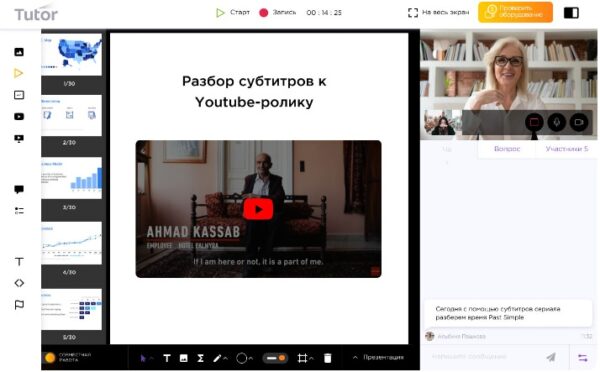The width and height of the screenshot is (600, 372).
Task: Click the screen share button on video
Action: (x=534, y=122)
